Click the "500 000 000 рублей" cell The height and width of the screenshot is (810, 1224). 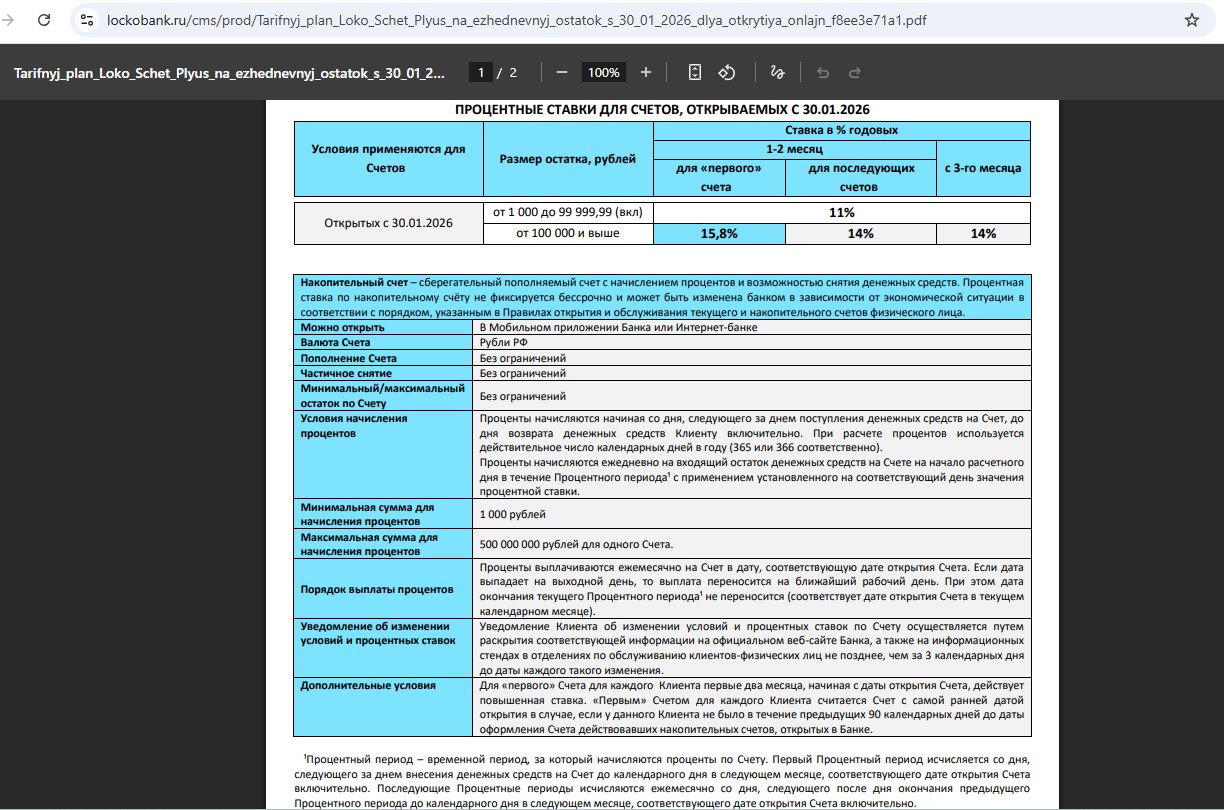coord(576,544)
